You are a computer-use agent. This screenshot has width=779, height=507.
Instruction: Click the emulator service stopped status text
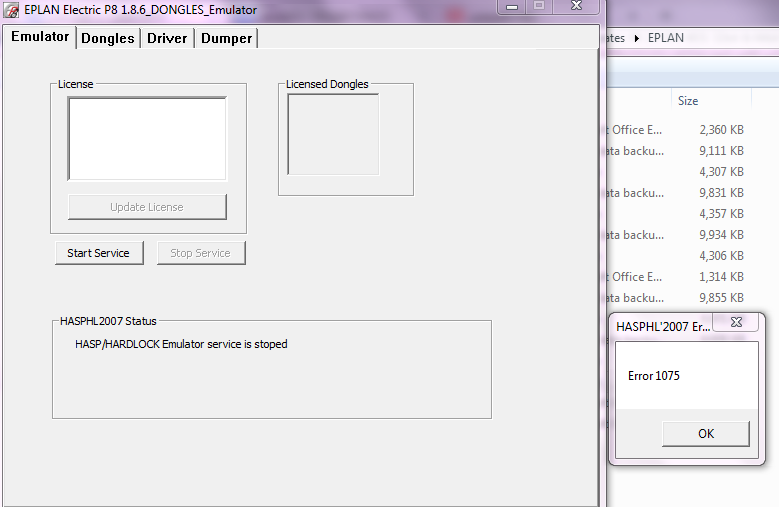(x=181, y=344)
